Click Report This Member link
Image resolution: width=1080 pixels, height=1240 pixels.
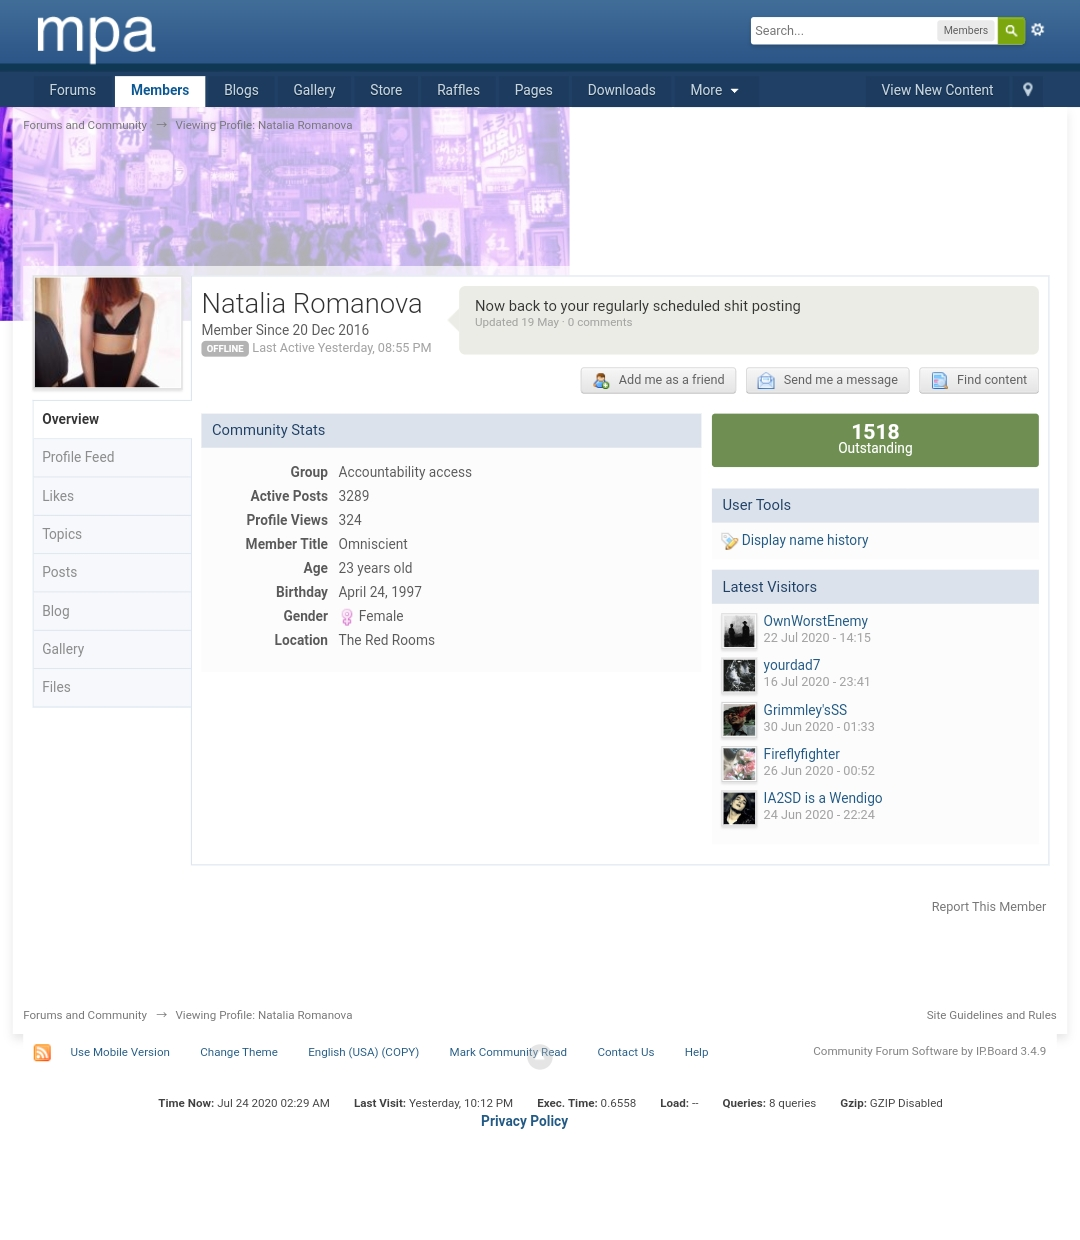click(x=988, y=907)
